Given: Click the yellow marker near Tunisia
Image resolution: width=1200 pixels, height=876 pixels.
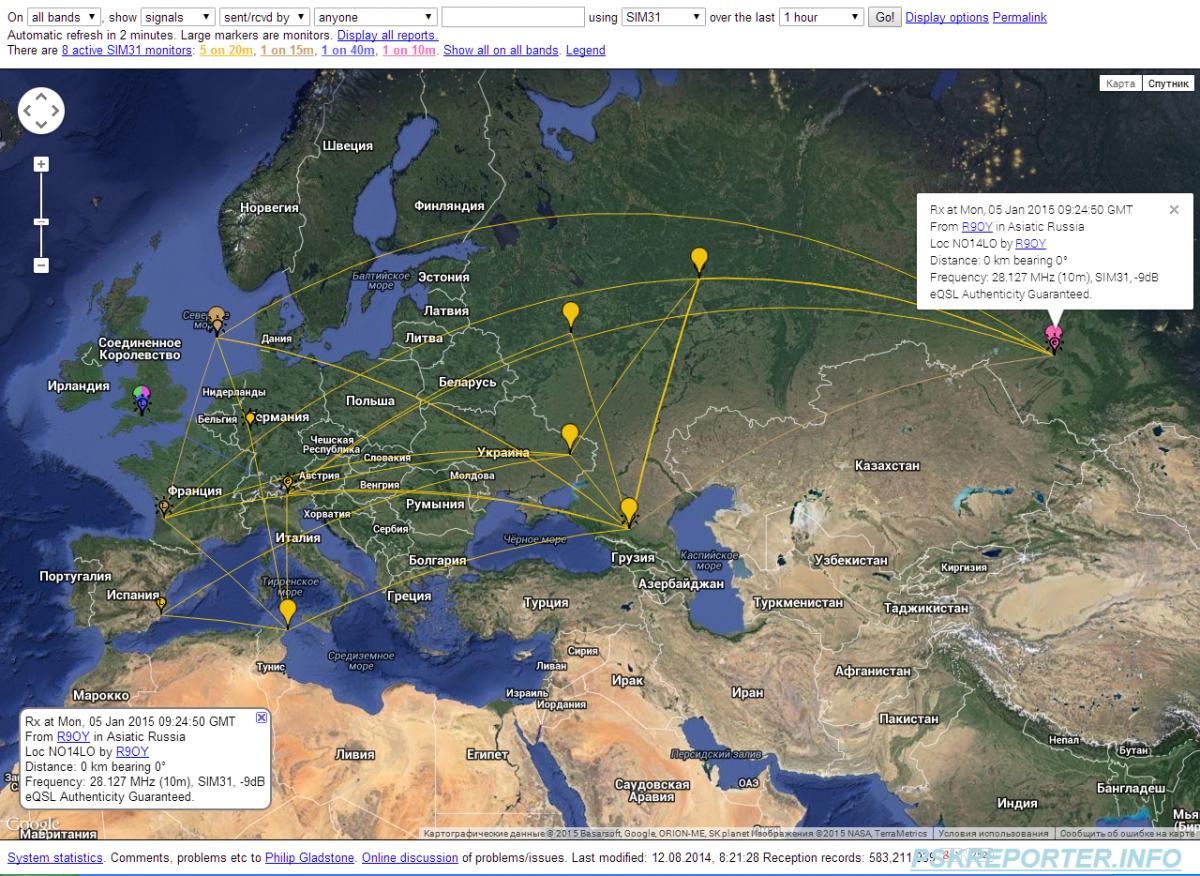Looking at the screenshot, I should [x=288, y=610].
